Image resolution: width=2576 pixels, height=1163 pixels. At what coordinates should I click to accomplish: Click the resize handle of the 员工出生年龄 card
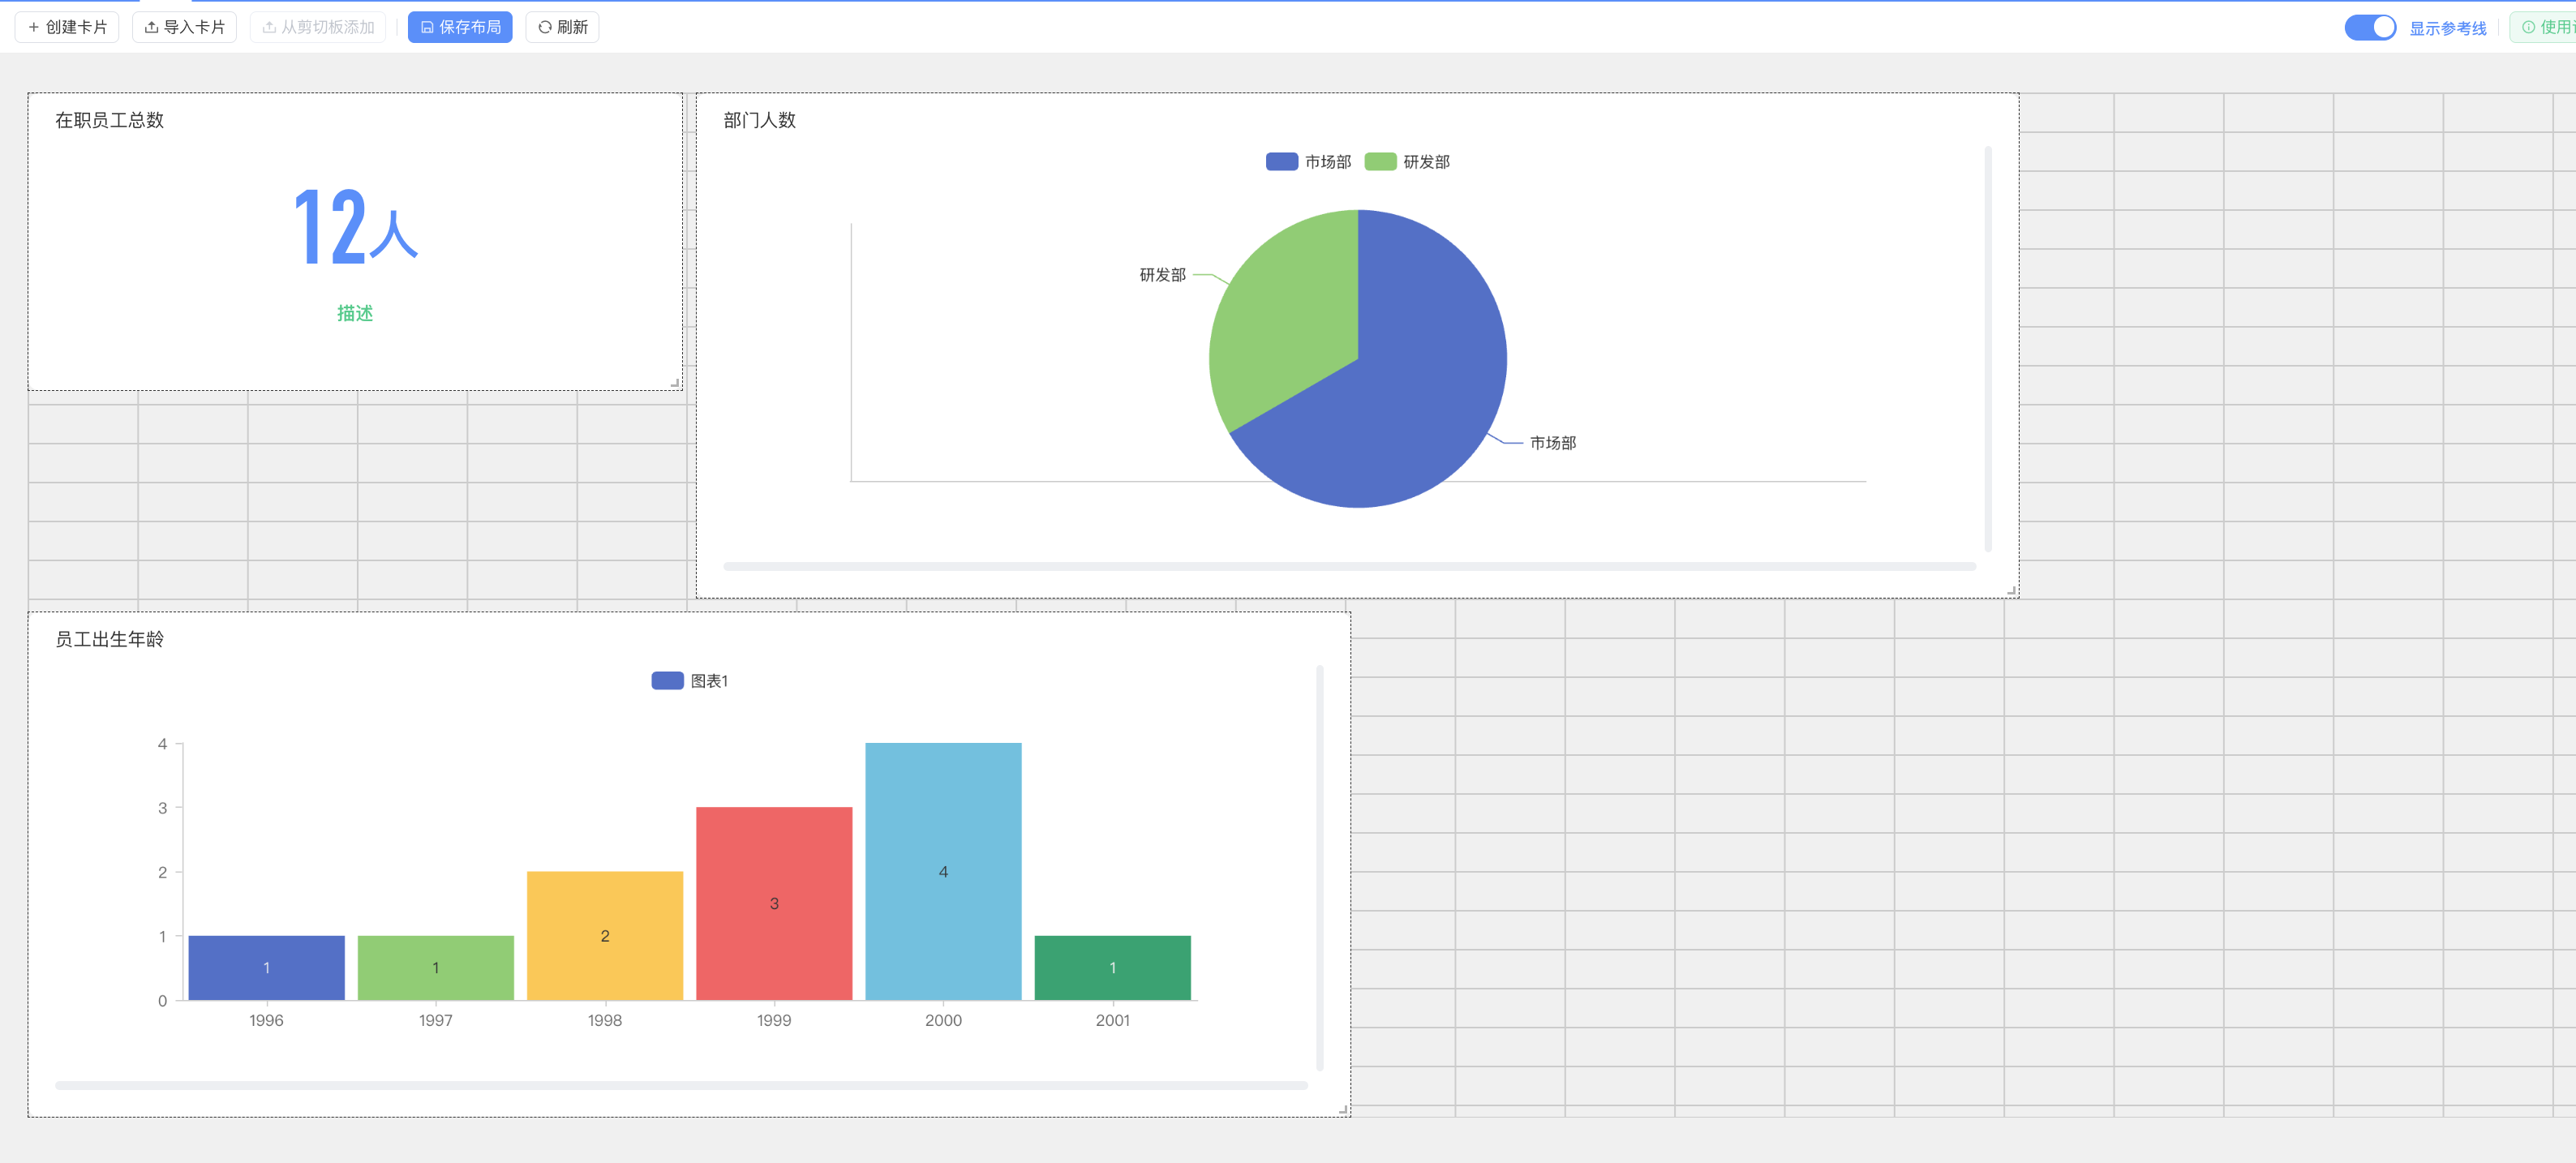coord(1343,1110)
